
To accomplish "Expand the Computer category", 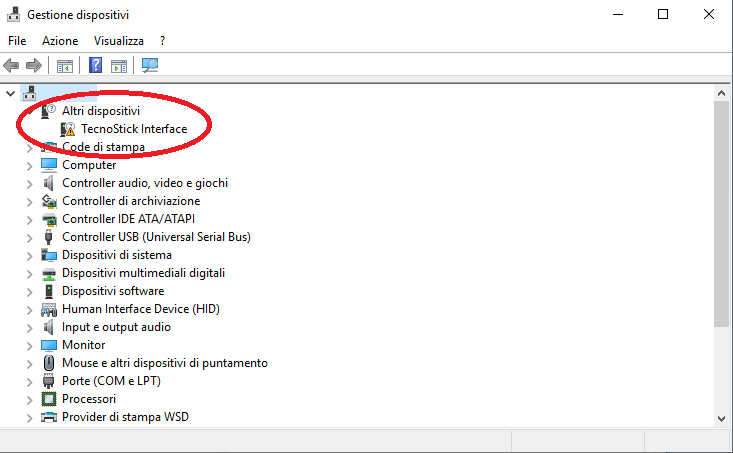I will click(x=29, y=166).
